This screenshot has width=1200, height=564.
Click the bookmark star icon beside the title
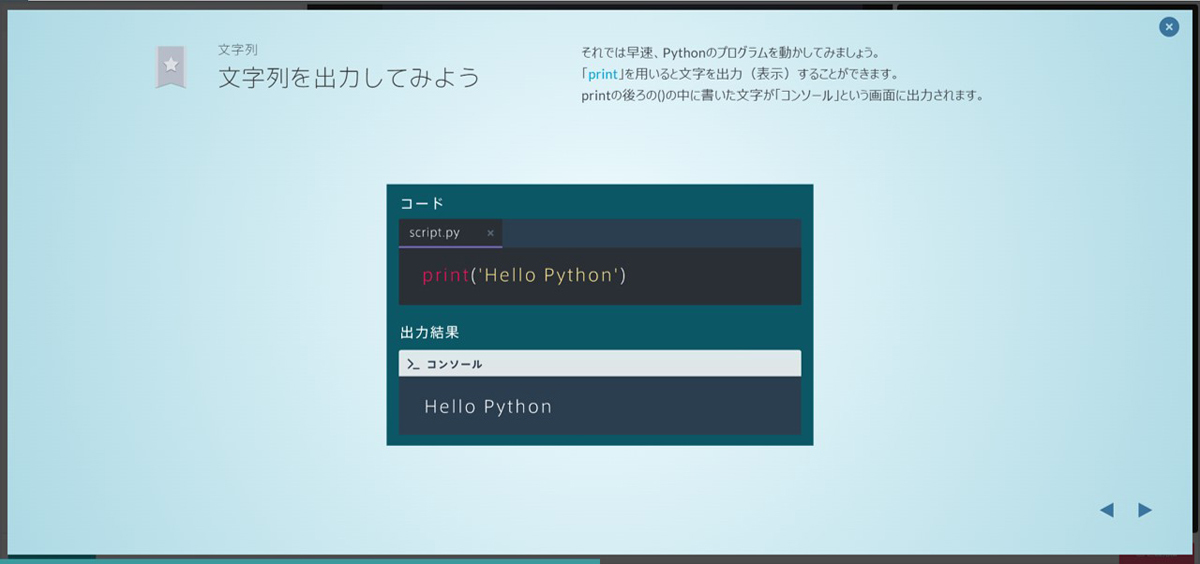171,66
